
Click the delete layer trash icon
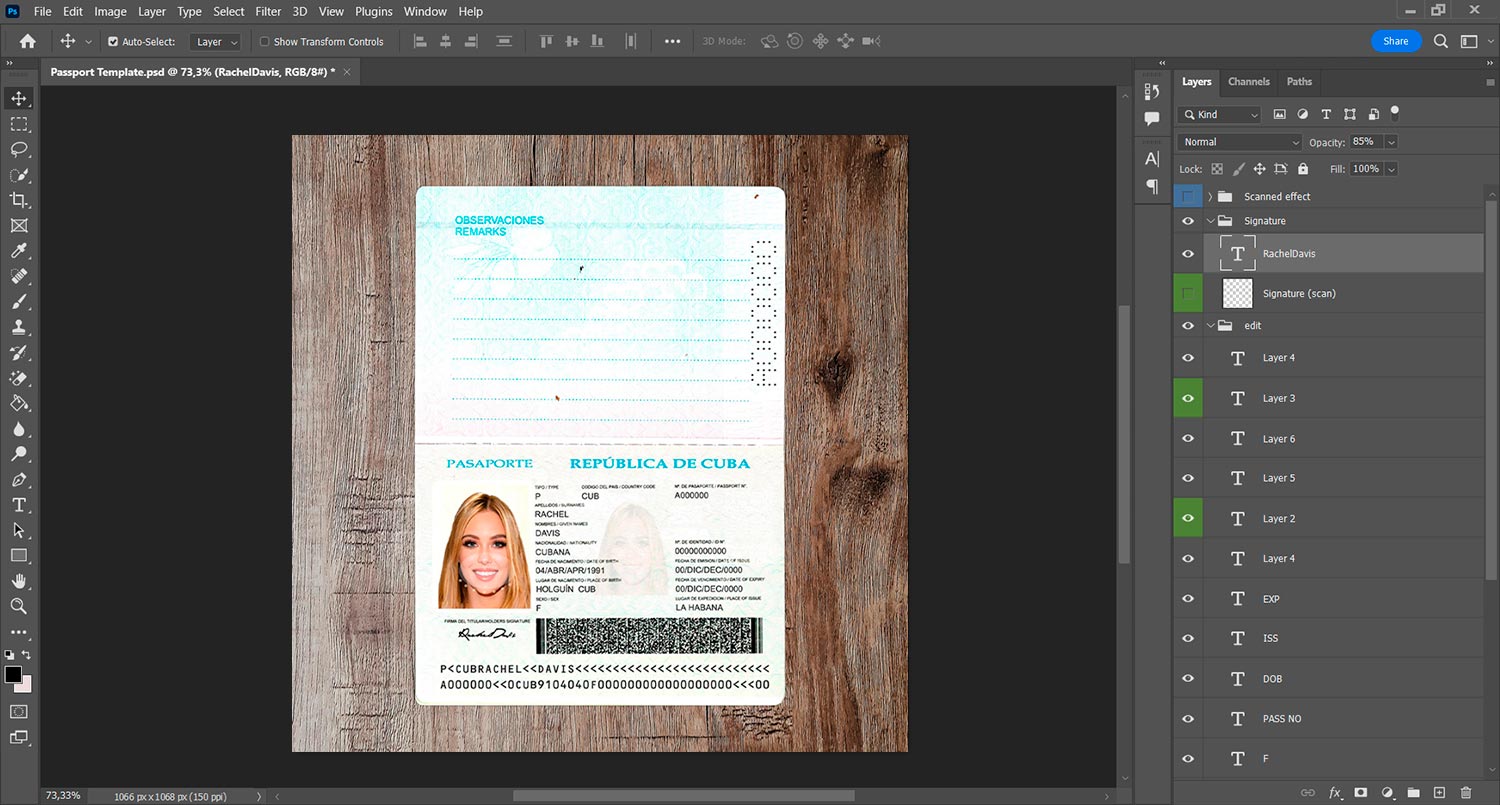1466,793
